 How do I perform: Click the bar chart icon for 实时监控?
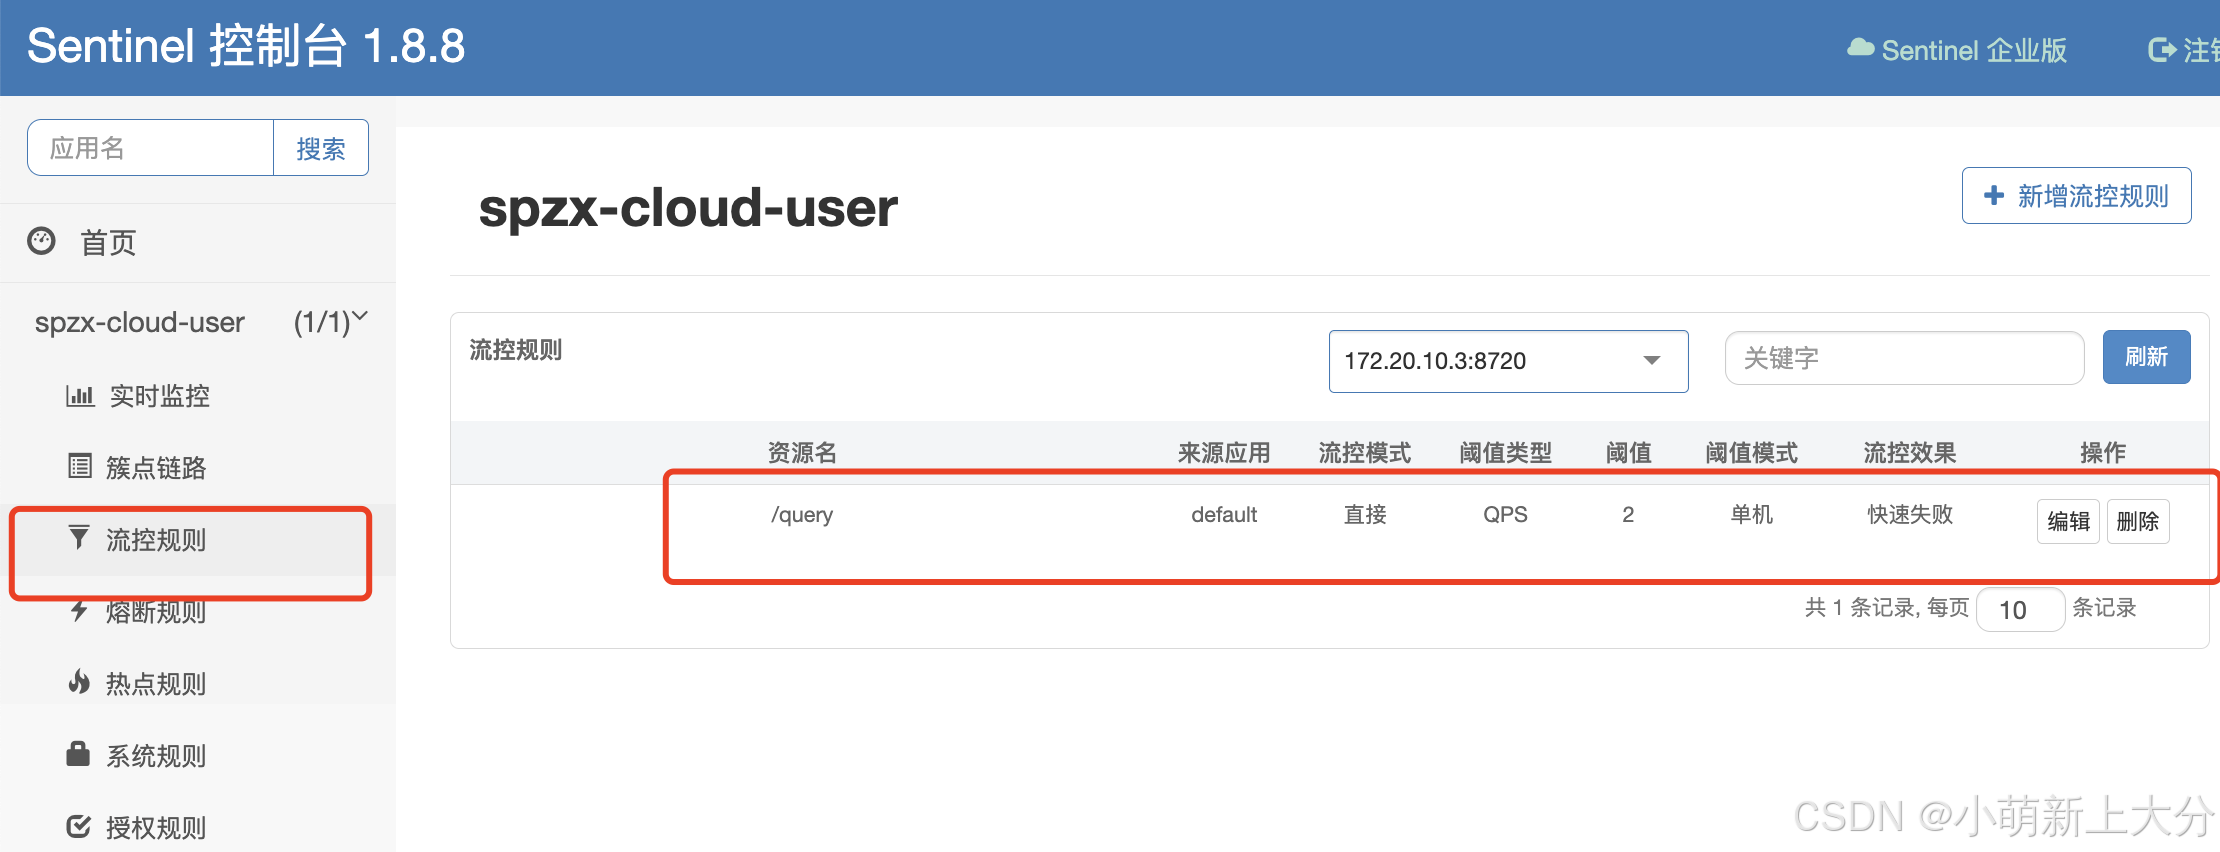pos(80,396)
